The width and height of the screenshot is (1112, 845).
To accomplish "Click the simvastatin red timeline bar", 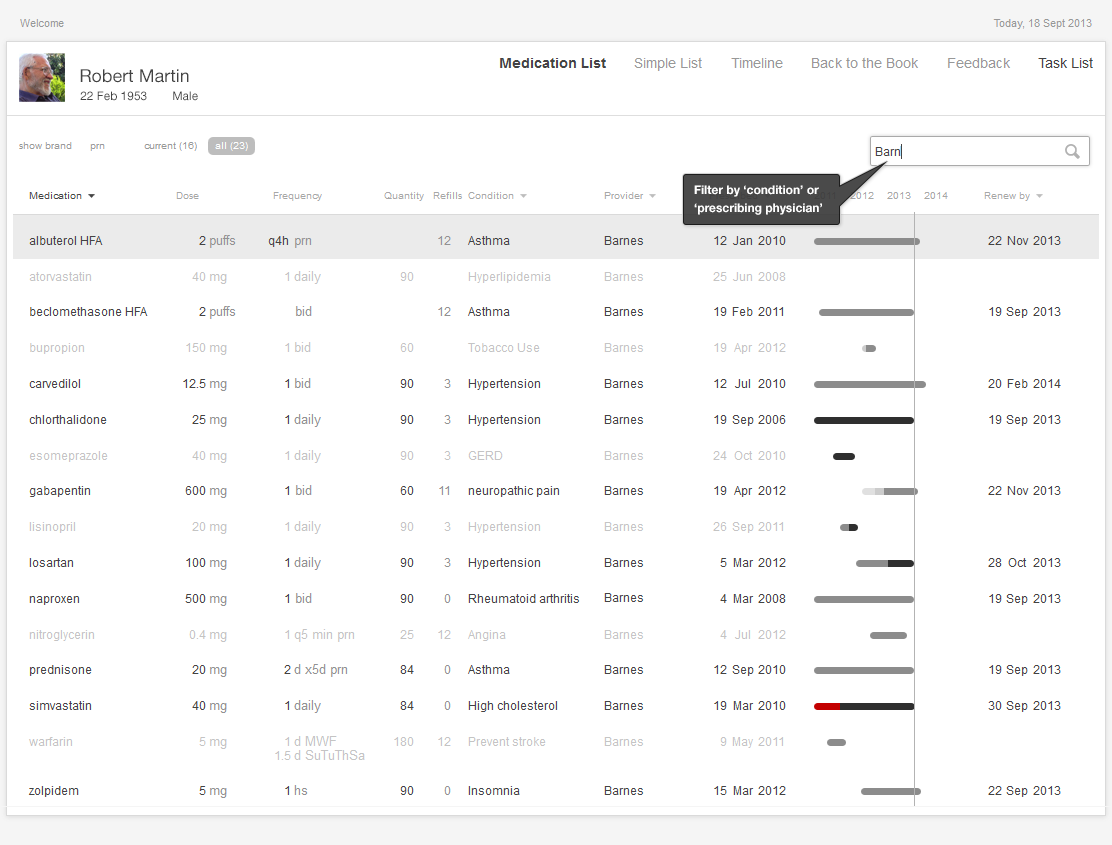I will [826, 706].
